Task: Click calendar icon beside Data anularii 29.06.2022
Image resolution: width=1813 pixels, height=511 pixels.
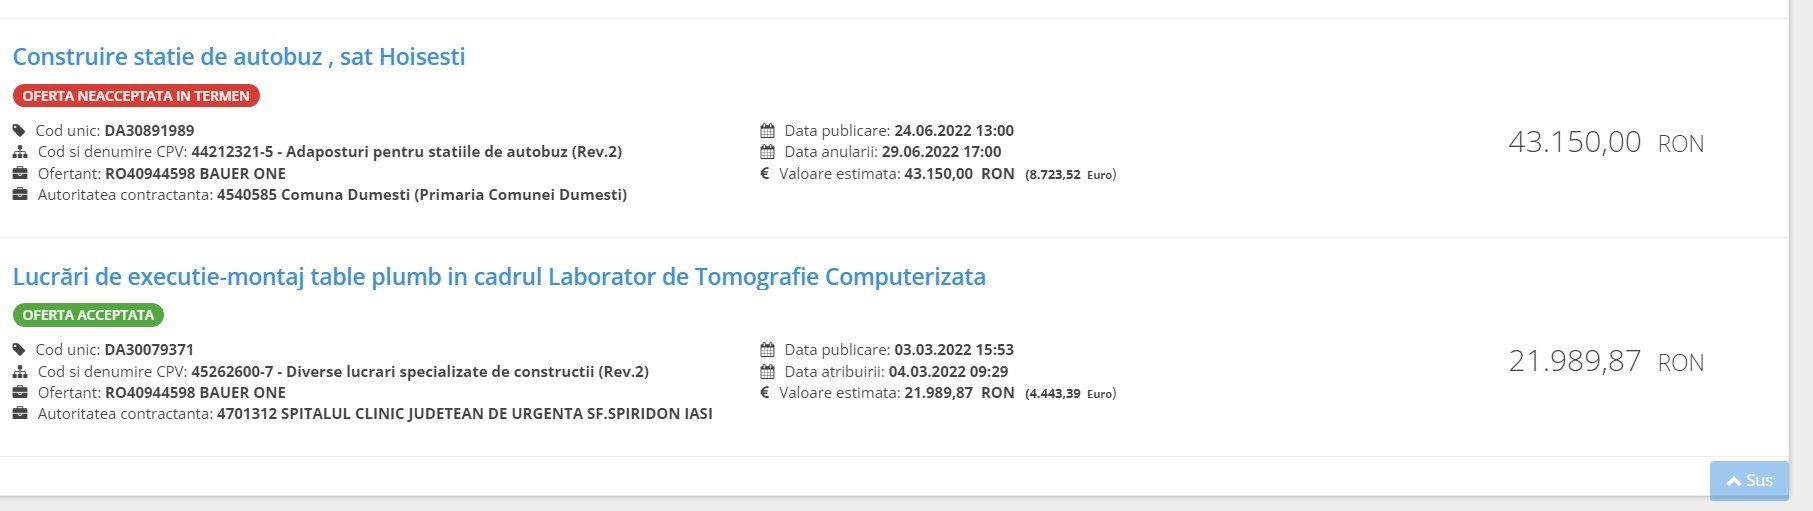Action: click(x=767, y=152)
